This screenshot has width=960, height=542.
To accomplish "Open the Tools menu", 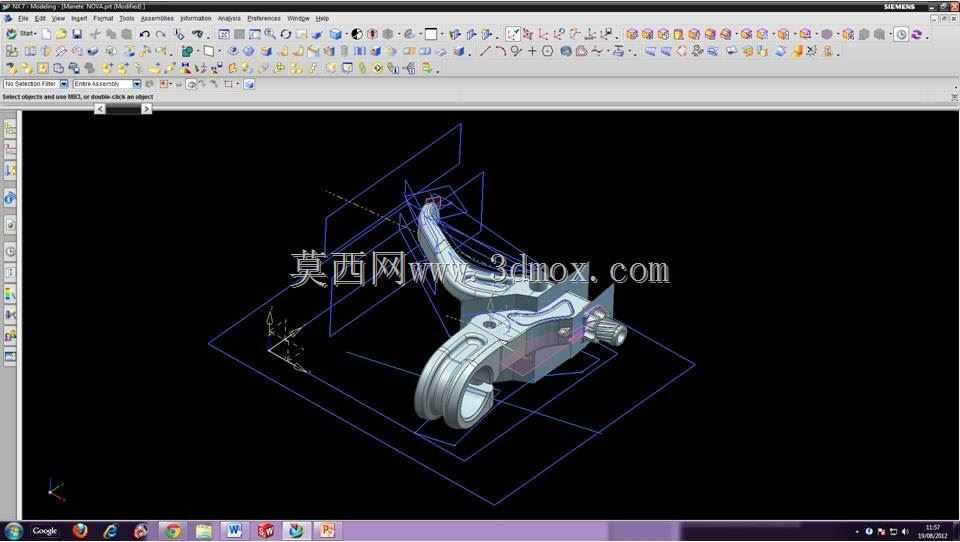I will (127, 18).
